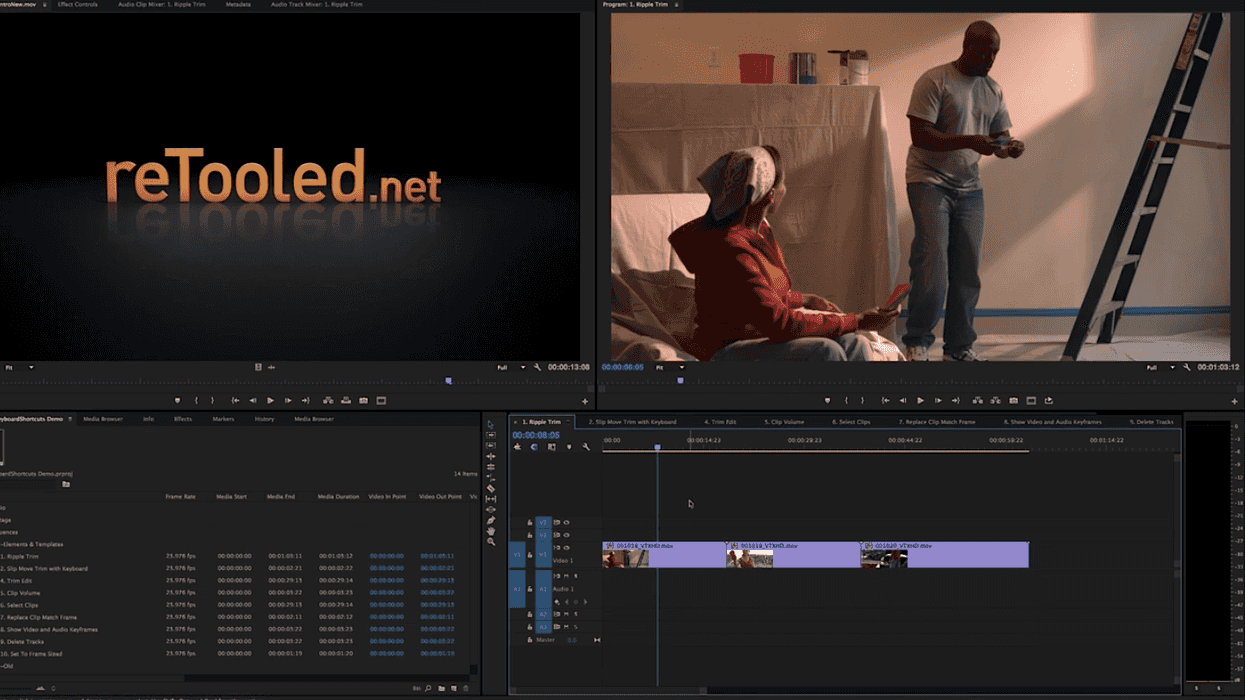
Task: Click the Source monitor scrub bar playhead
Action: pos(448,381)
